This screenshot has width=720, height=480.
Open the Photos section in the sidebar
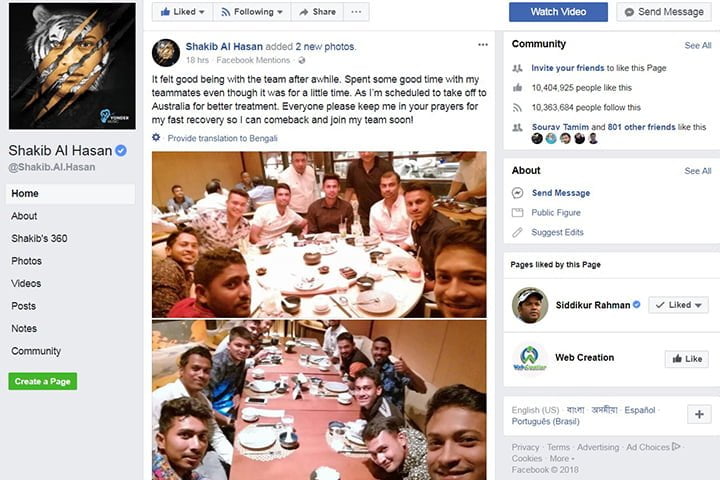point(27,261)
